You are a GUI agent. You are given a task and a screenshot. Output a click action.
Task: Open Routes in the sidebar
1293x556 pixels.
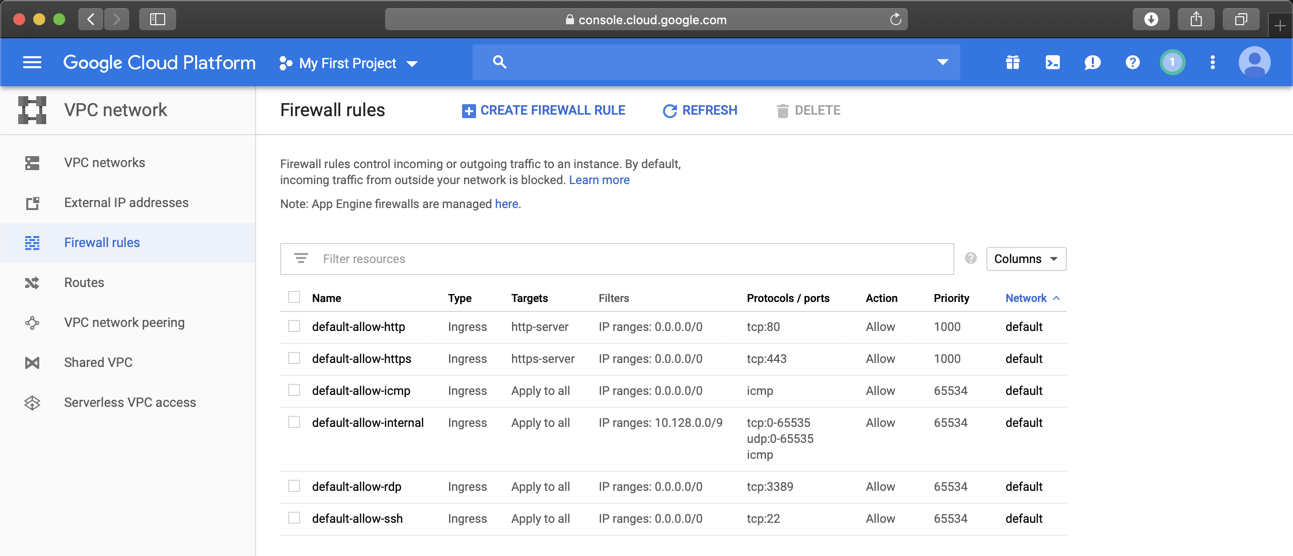pos(84,283)
